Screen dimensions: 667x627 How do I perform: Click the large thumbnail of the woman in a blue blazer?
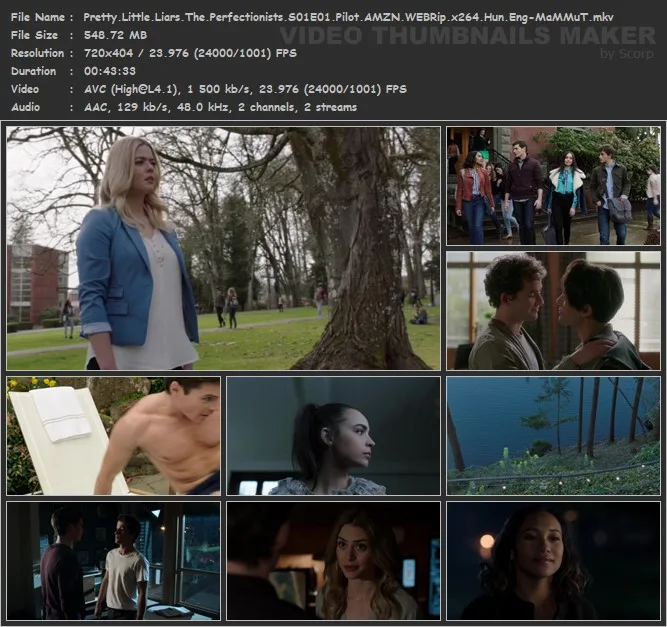[223, 248]
